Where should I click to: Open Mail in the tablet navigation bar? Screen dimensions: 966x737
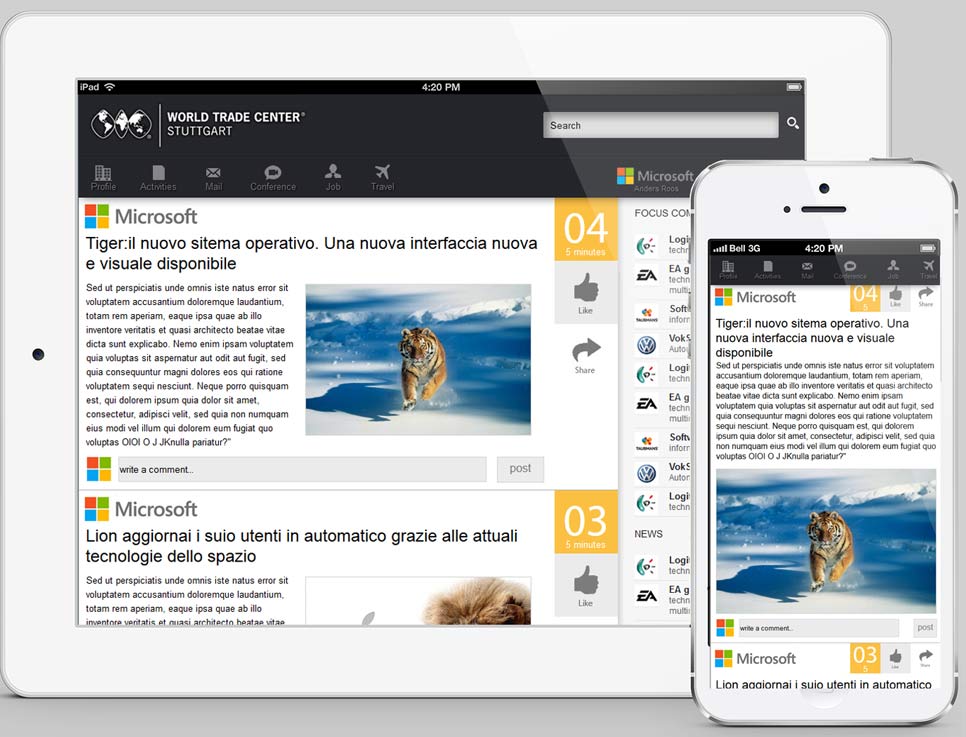[213, 177]
